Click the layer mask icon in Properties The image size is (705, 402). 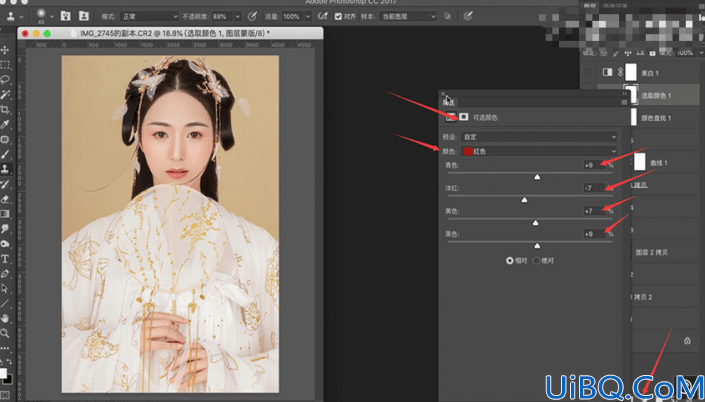(x=464, y=117)
